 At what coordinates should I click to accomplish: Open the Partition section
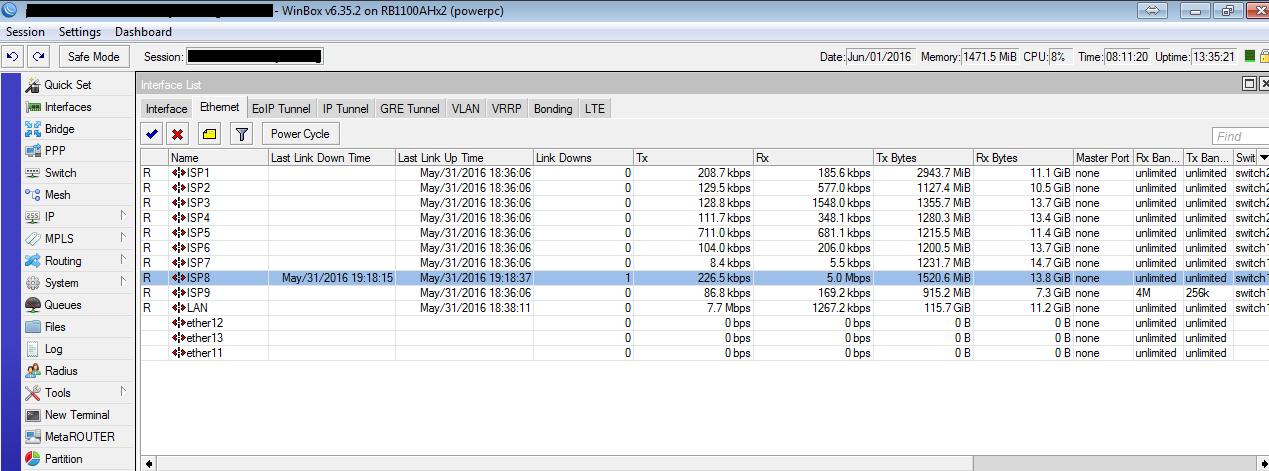pos(63,459)
